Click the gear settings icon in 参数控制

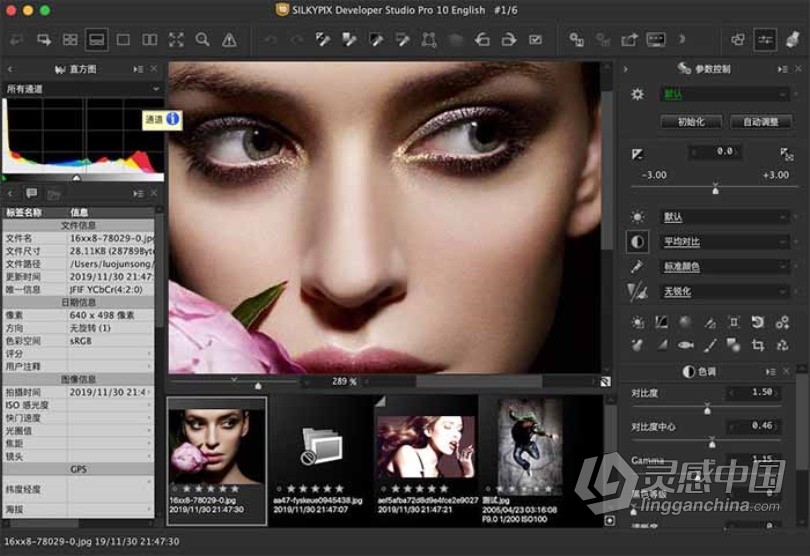pyautogui.click(x=637, y=95)
